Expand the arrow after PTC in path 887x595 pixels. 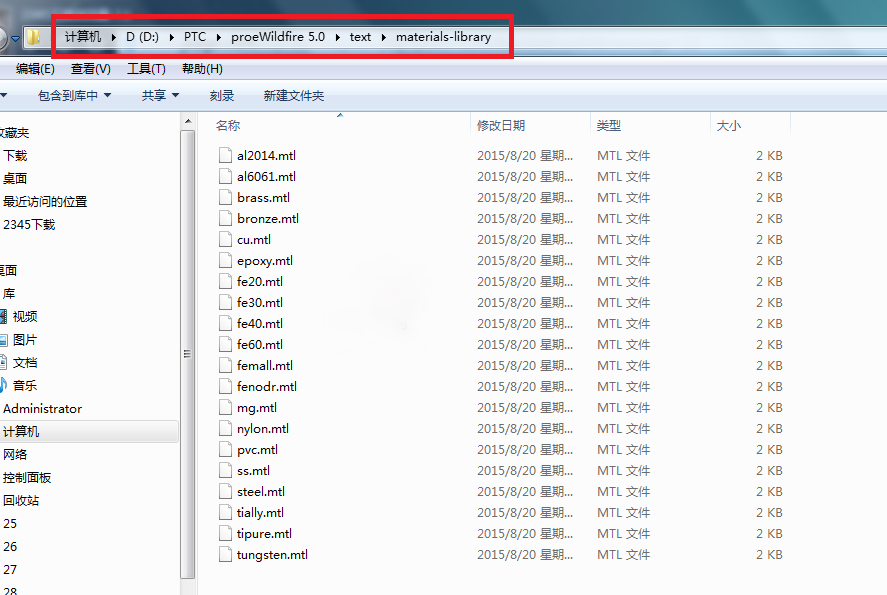click(218, 37)
